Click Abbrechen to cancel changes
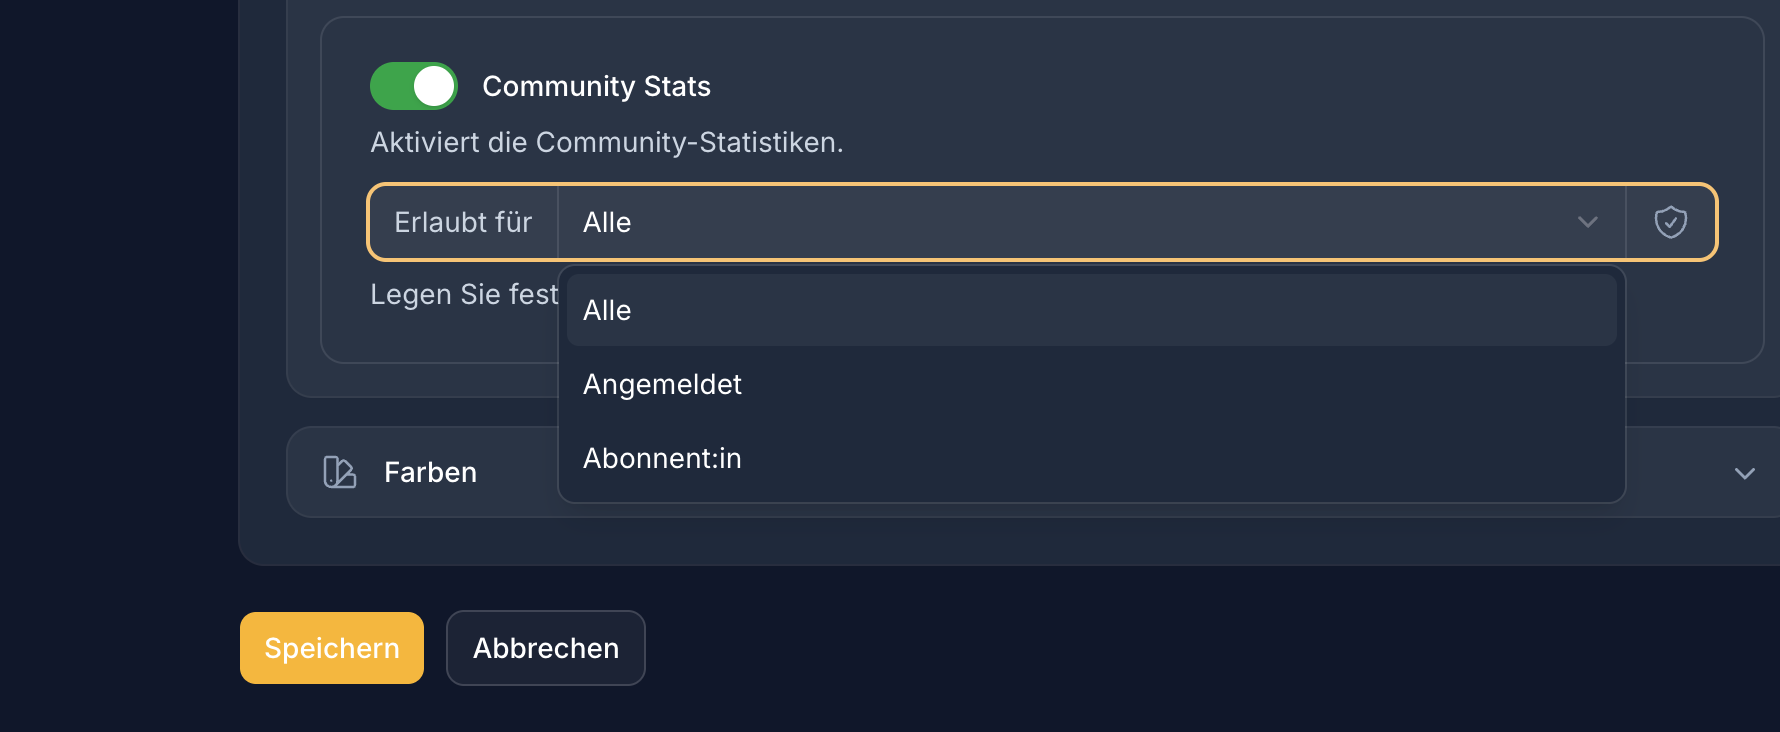Screen dimensions: 1780x732 (545, 648)
